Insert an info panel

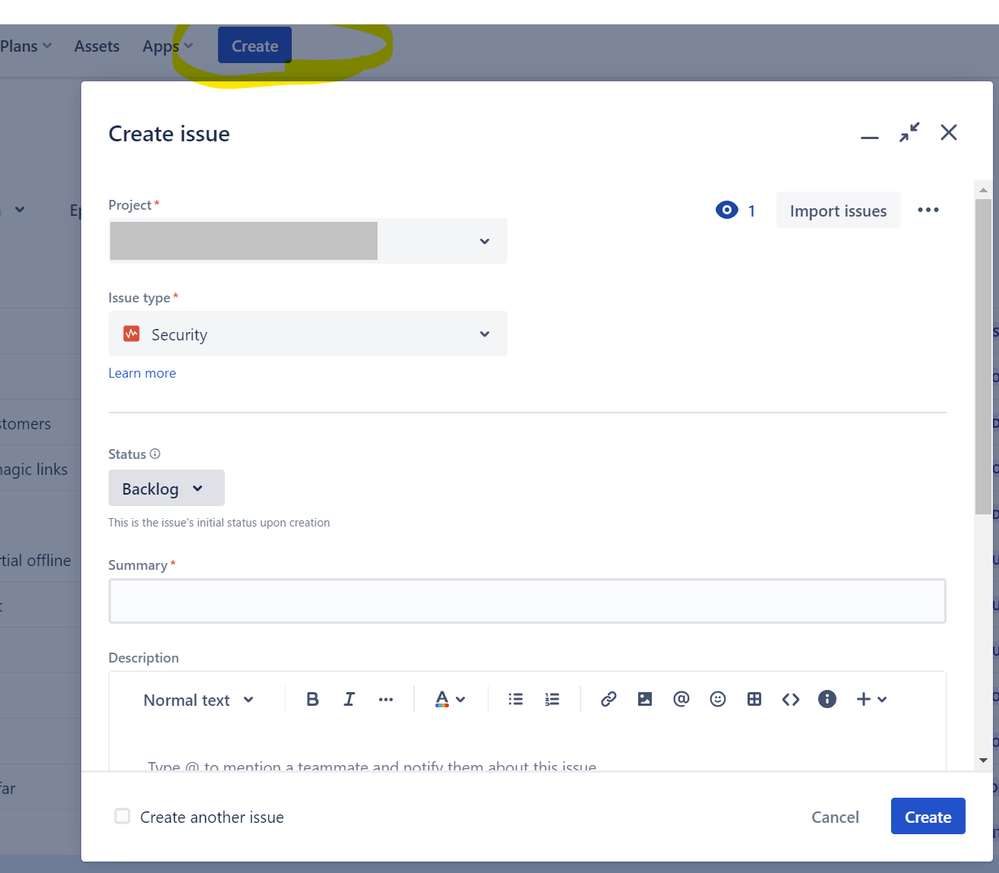coord(827,699)
